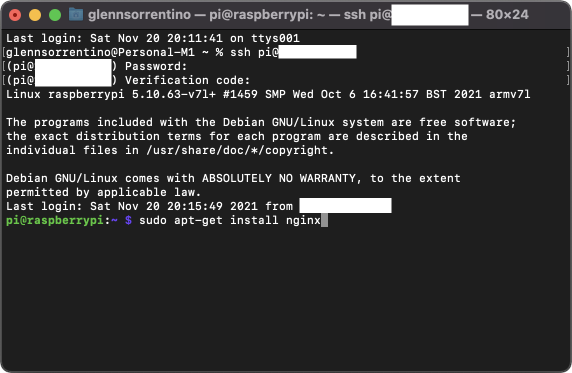572x373 pixels.
Task: Click the ABSOLUTELY NO WARRANTY text
Action: [279, 178]
